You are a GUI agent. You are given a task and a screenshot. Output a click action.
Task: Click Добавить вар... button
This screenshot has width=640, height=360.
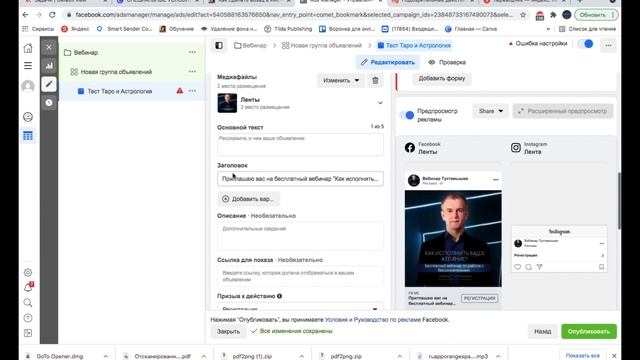point(248,199)
